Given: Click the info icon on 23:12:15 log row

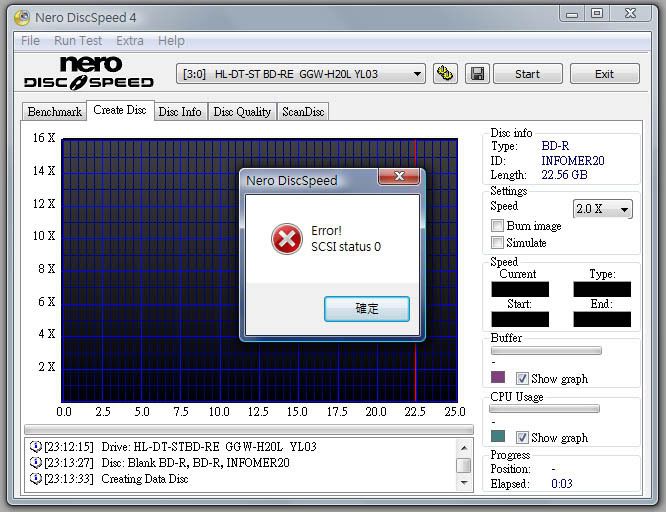Looking at the screenshot, I should (36, 447).
